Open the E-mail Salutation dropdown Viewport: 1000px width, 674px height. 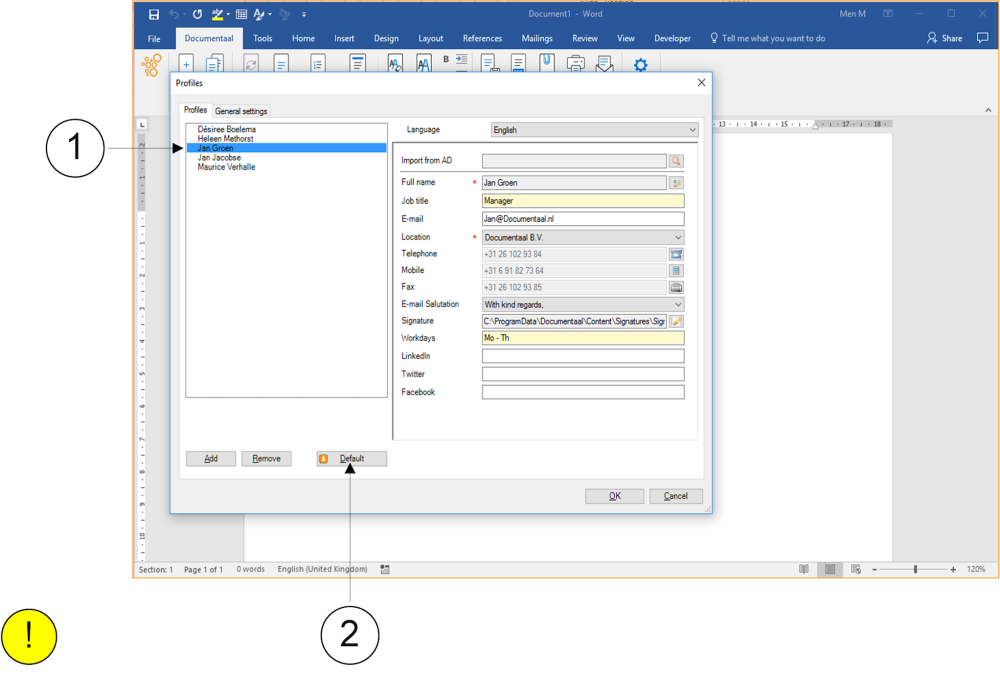[x=583, y=305]
